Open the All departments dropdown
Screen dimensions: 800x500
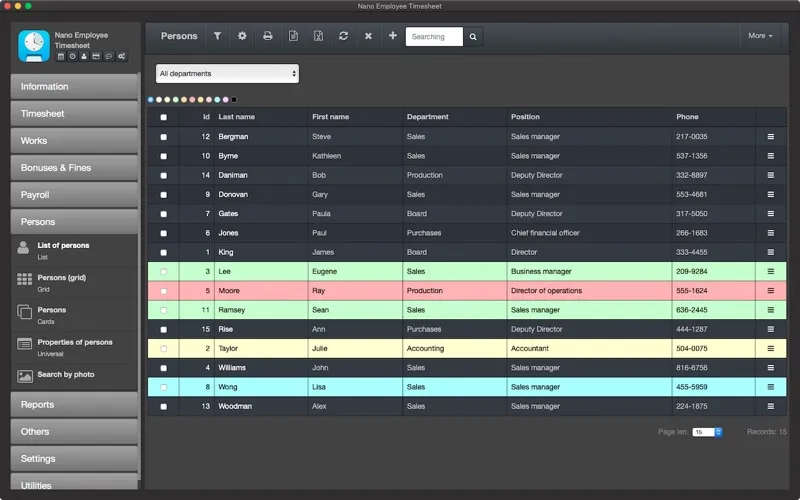pos(227,73)
